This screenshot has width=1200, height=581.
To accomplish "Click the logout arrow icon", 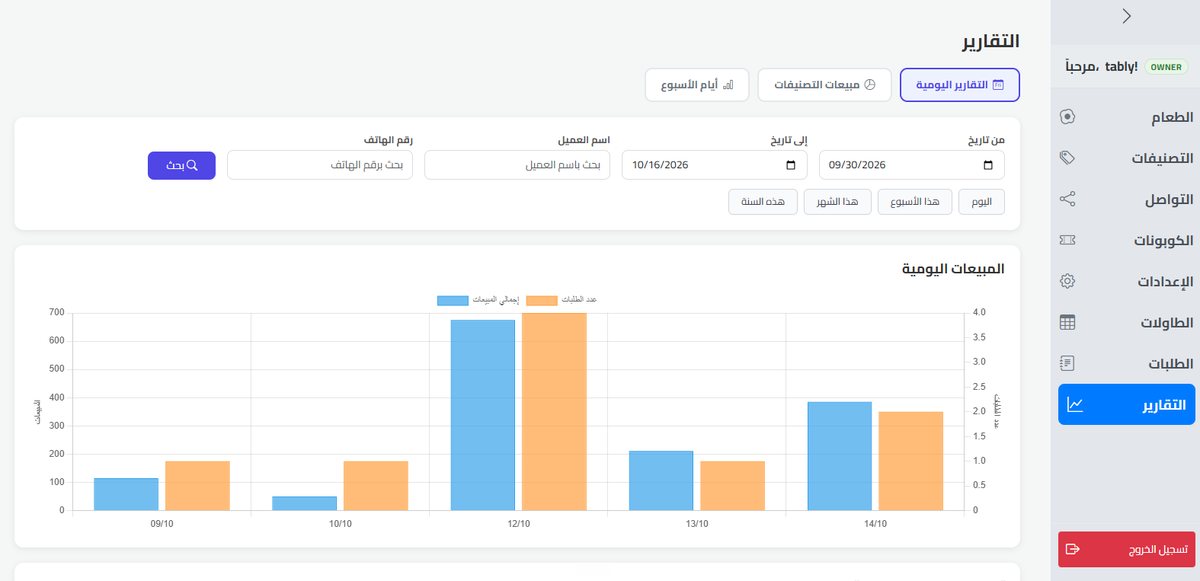I will [1073, 549].
